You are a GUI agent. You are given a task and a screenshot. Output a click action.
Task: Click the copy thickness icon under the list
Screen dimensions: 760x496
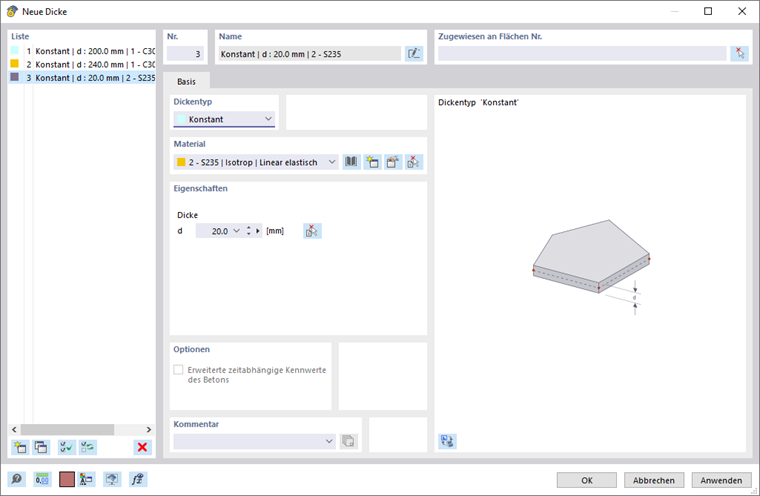[41, 447]
